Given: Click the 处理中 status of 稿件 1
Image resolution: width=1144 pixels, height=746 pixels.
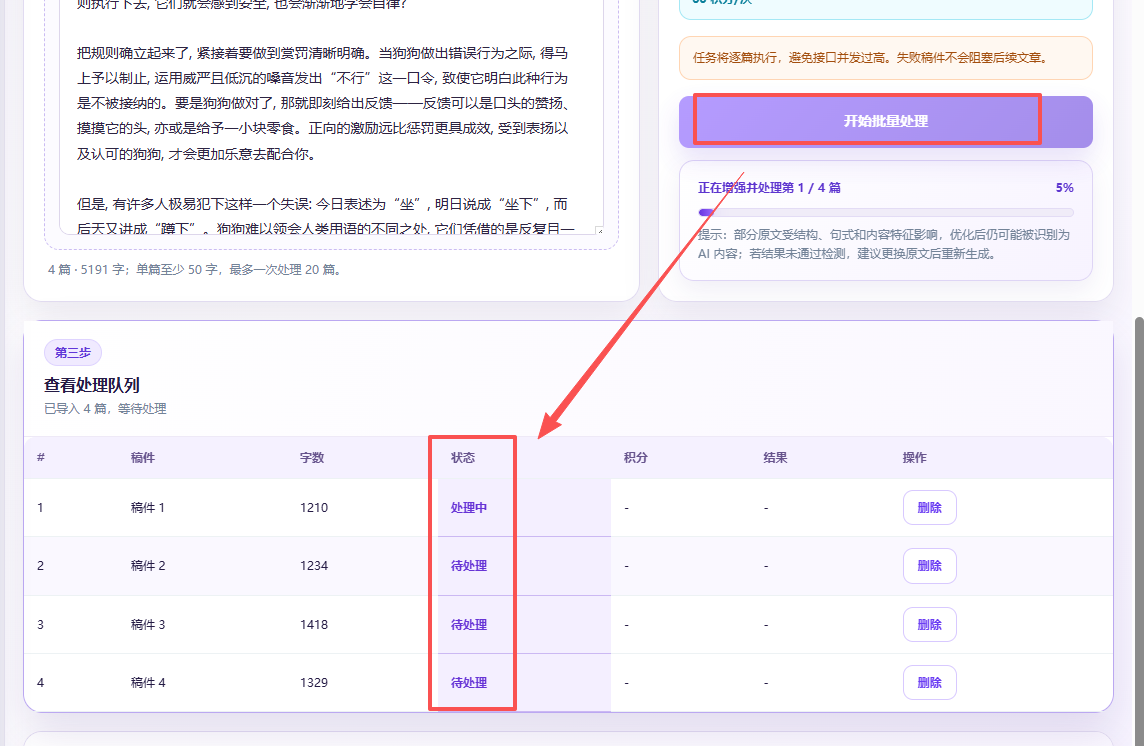Looking at the screenshot, I should click(x=468, y=507).
